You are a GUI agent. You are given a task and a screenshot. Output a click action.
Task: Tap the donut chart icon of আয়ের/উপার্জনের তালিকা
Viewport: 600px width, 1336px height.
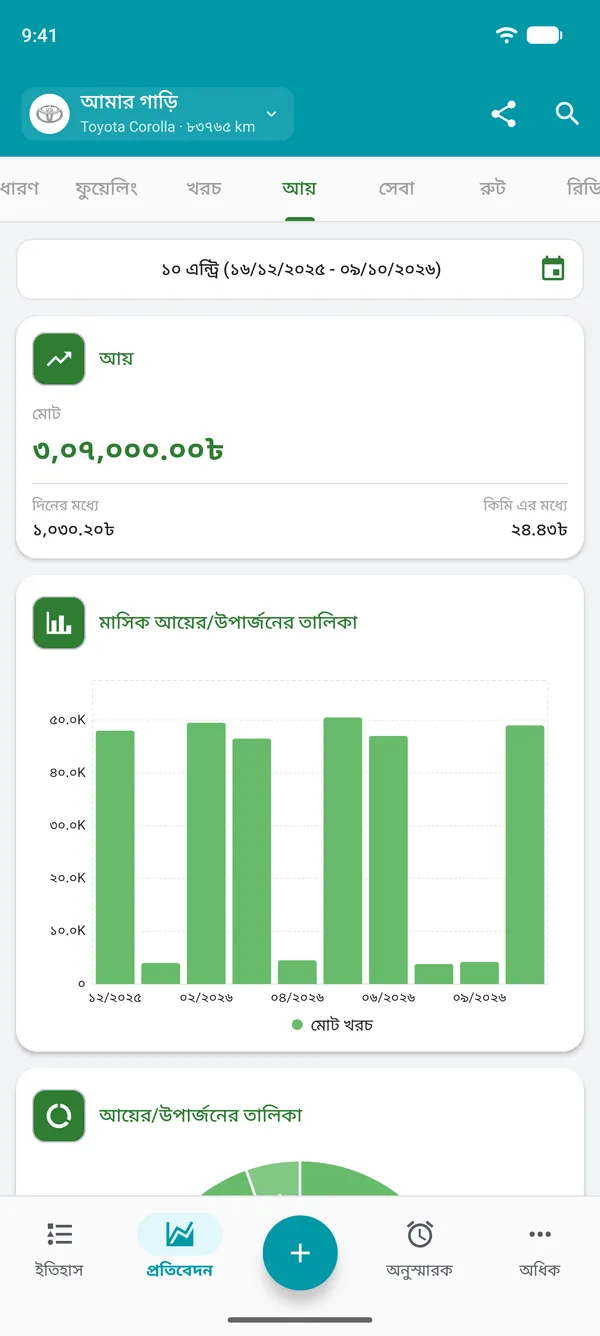59,1116
